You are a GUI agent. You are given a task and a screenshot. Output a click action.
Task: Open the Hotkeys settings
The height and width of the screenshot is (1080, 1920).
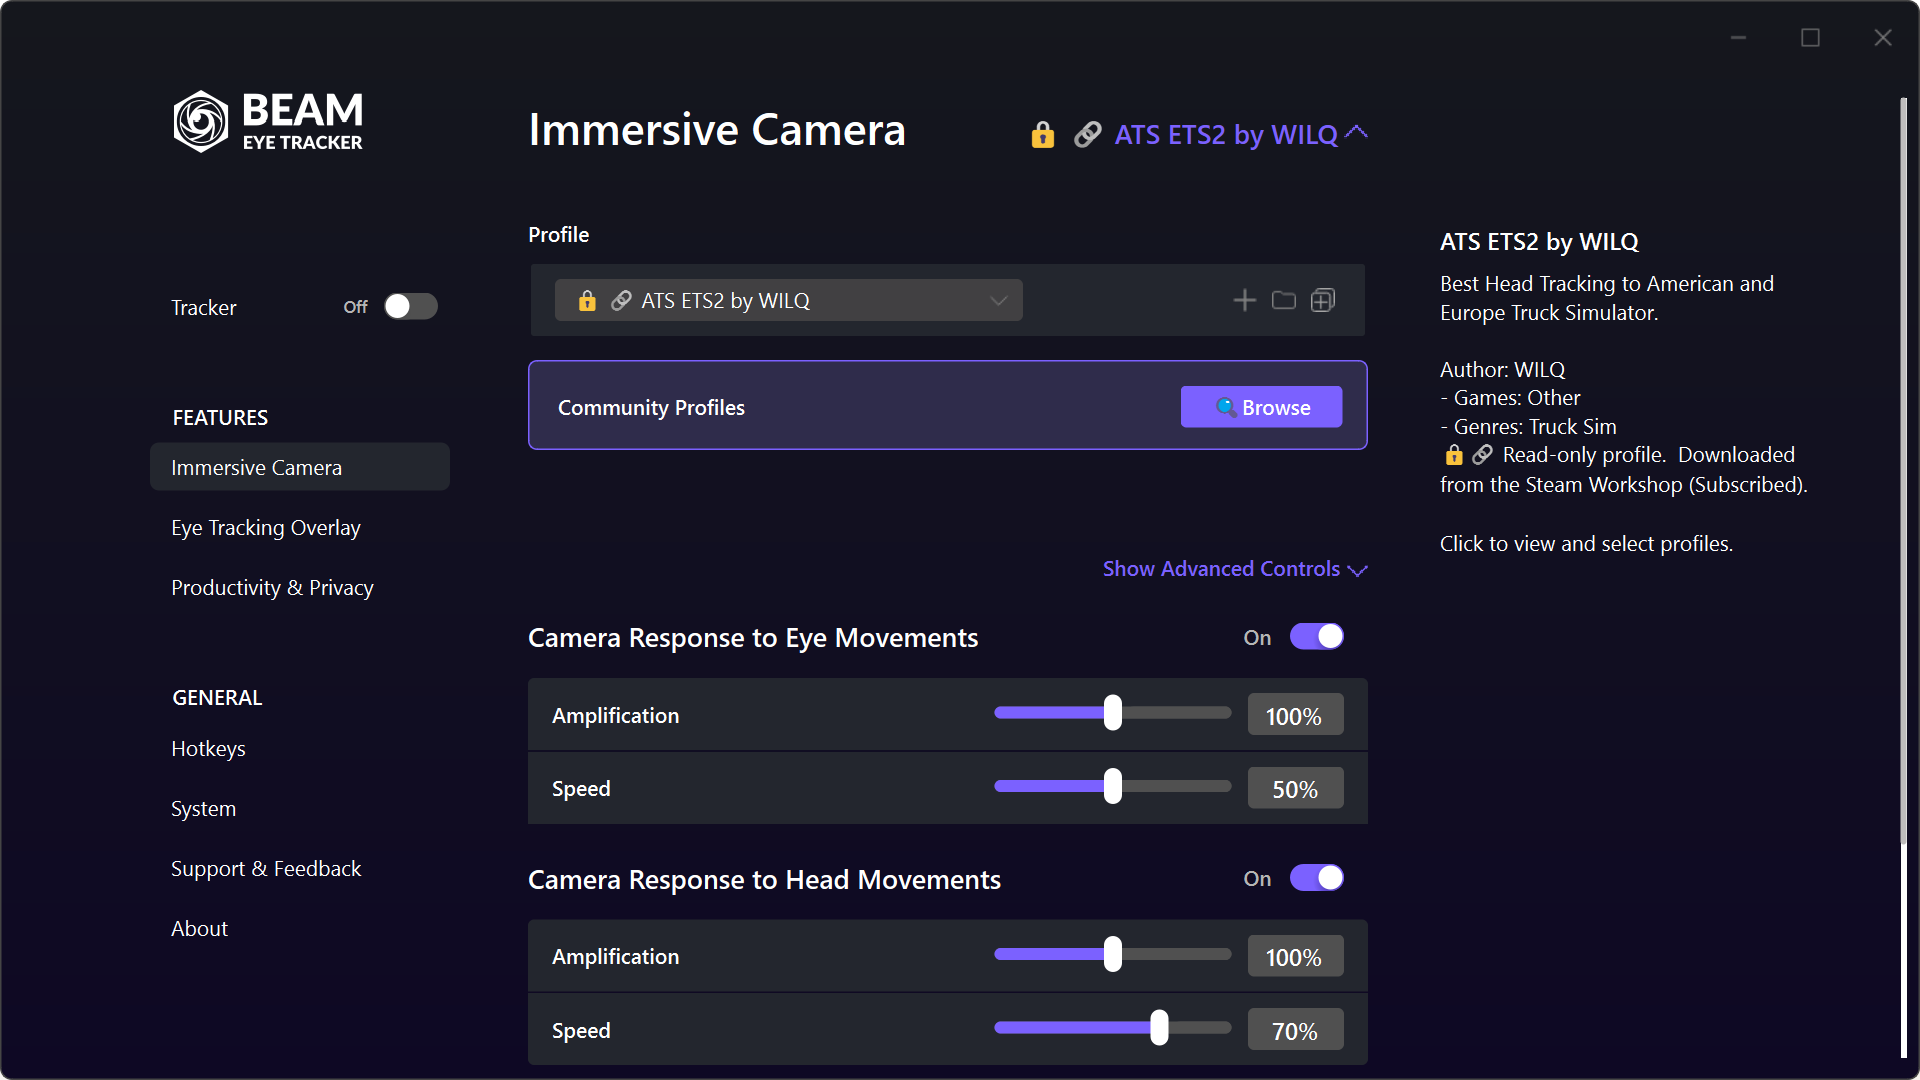pos(208,749)
